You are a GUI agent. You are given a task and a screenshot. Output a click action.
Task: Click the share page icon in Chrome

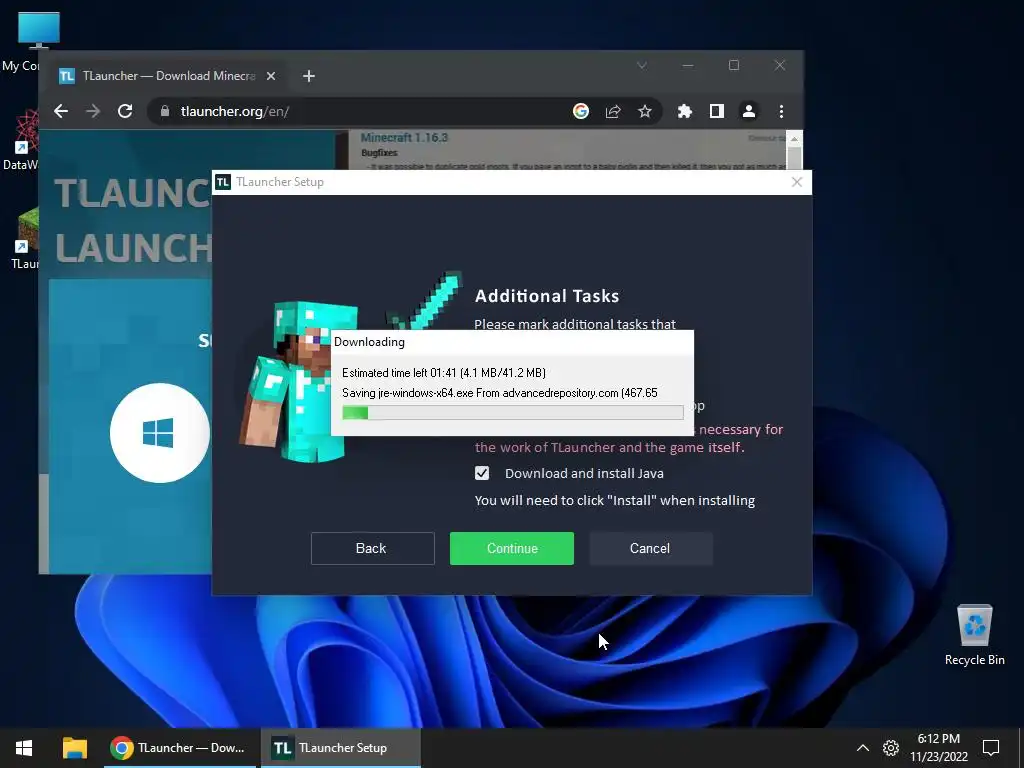pyautogui.click(x=613, y=111)
